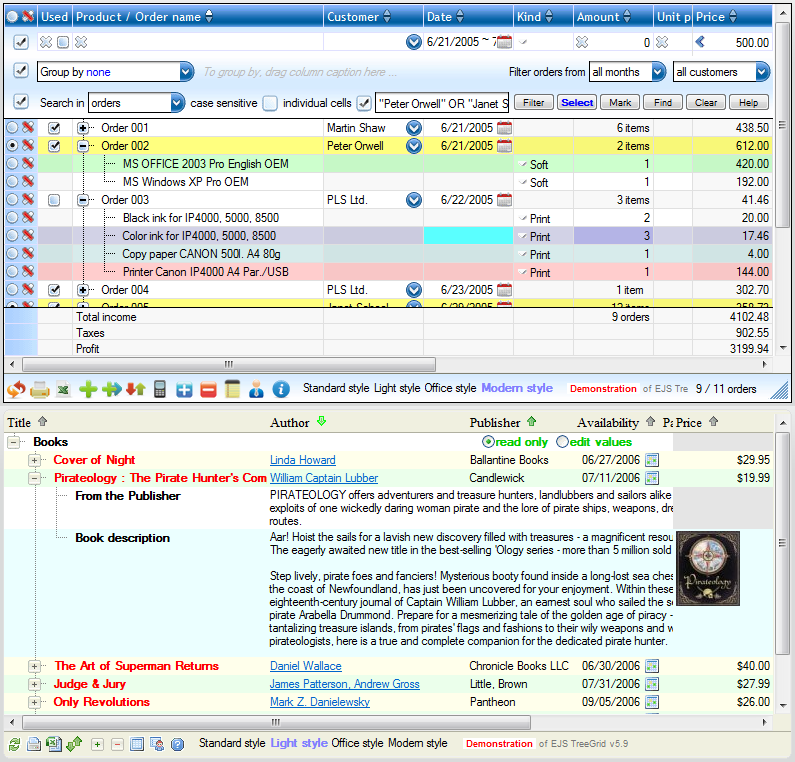Click the red minus collapse-all icon
Image resolution: width=795 pixels, height=762 pixels.
208,389
